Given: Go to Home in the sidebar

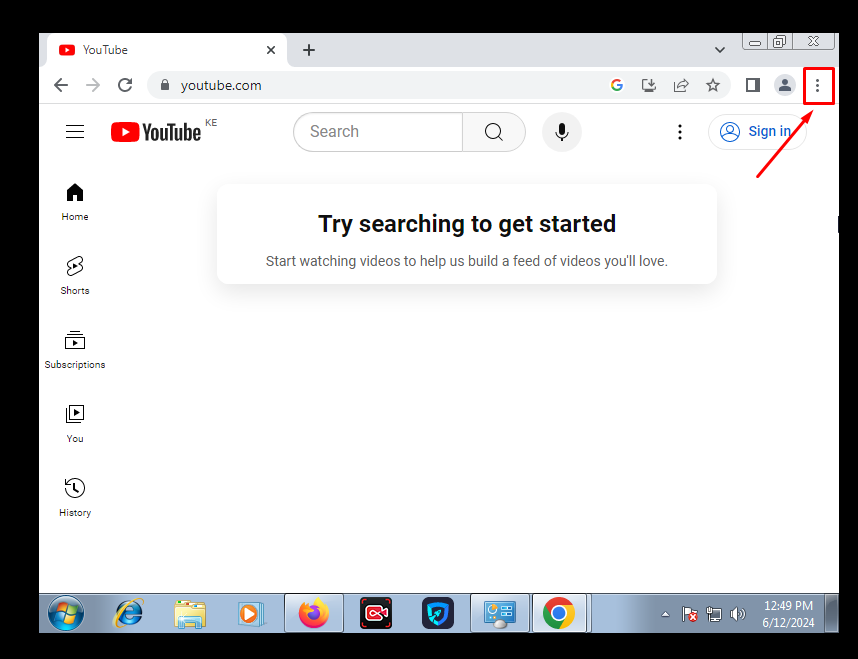Looking at the screenshot, I should [75, 202].
